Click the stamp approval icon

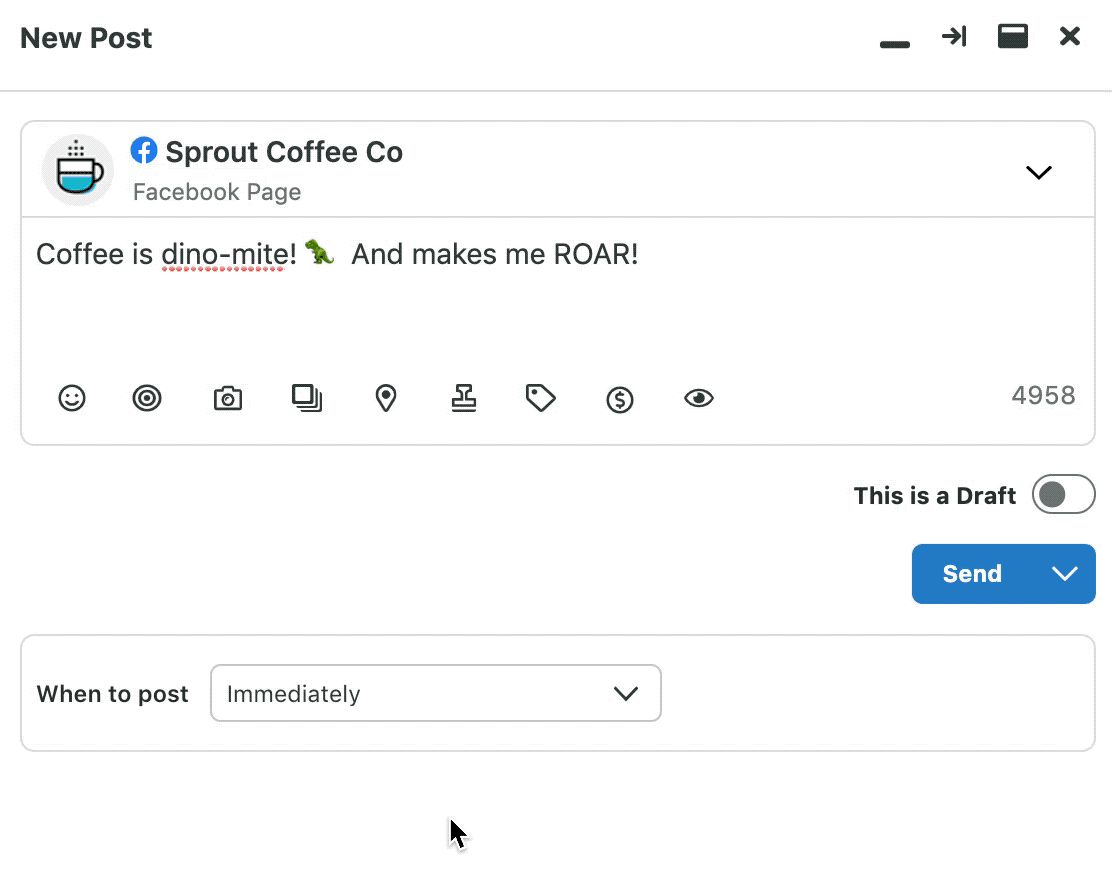(464, 398)
